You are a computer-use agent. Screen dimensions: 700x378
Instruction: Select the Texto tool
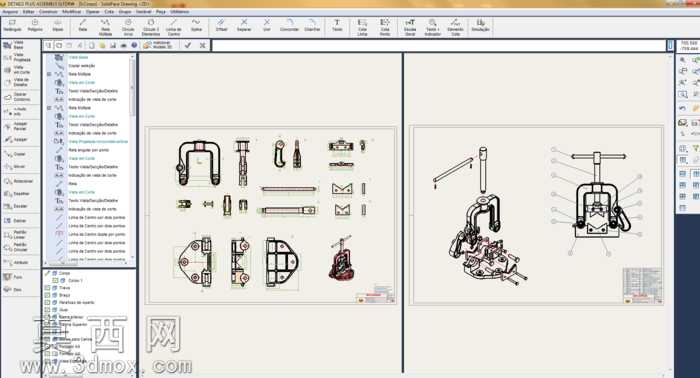point(337,26)
